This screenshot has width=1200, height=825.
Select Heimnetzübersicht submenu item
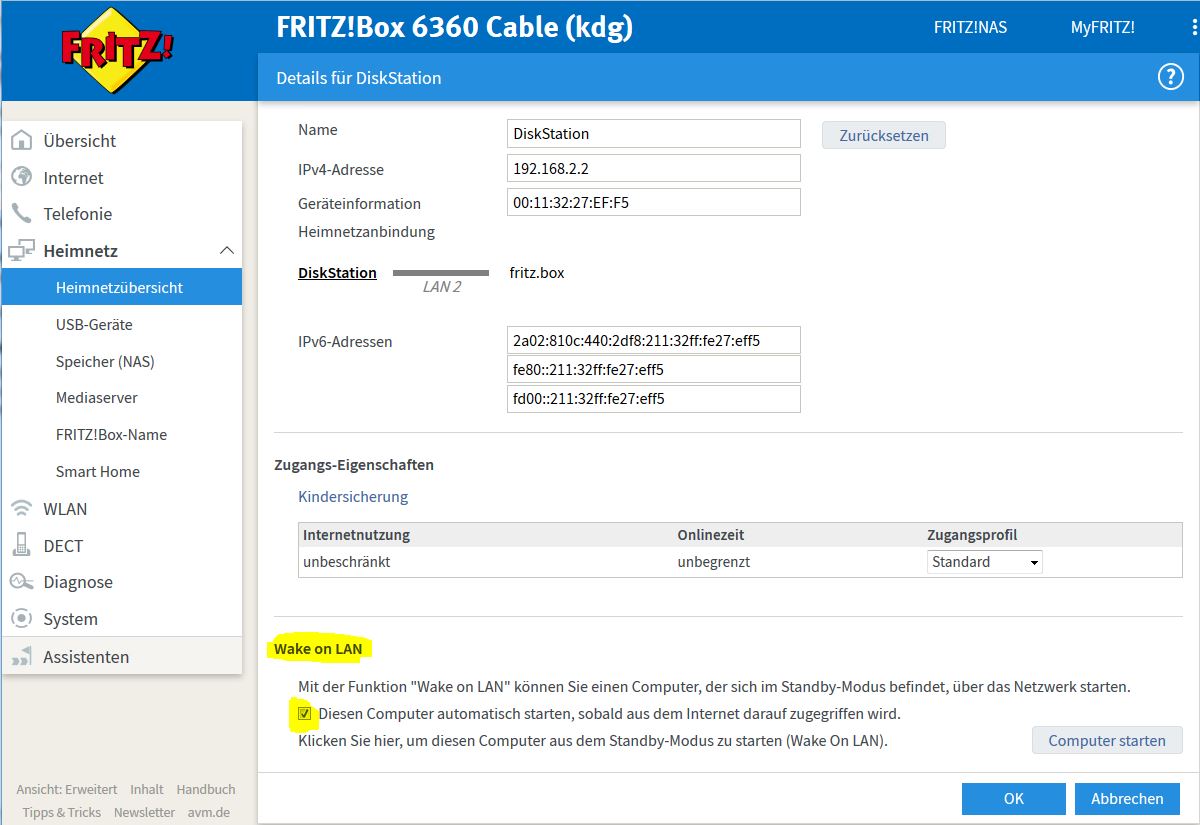point(121,287)
